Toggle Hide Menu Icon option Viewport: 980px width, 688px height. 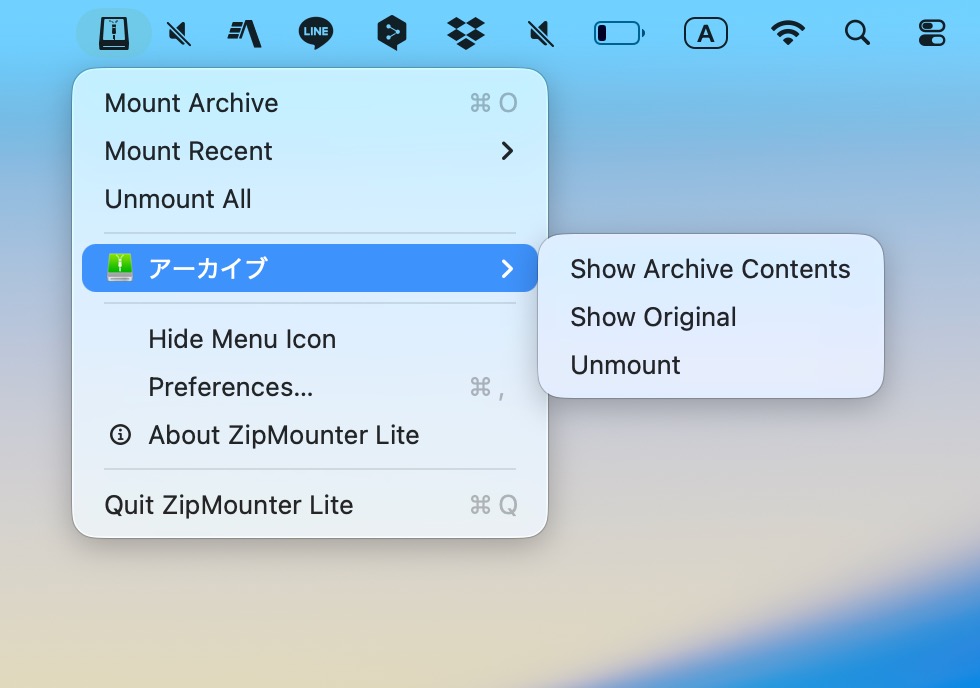click(242, 339)
